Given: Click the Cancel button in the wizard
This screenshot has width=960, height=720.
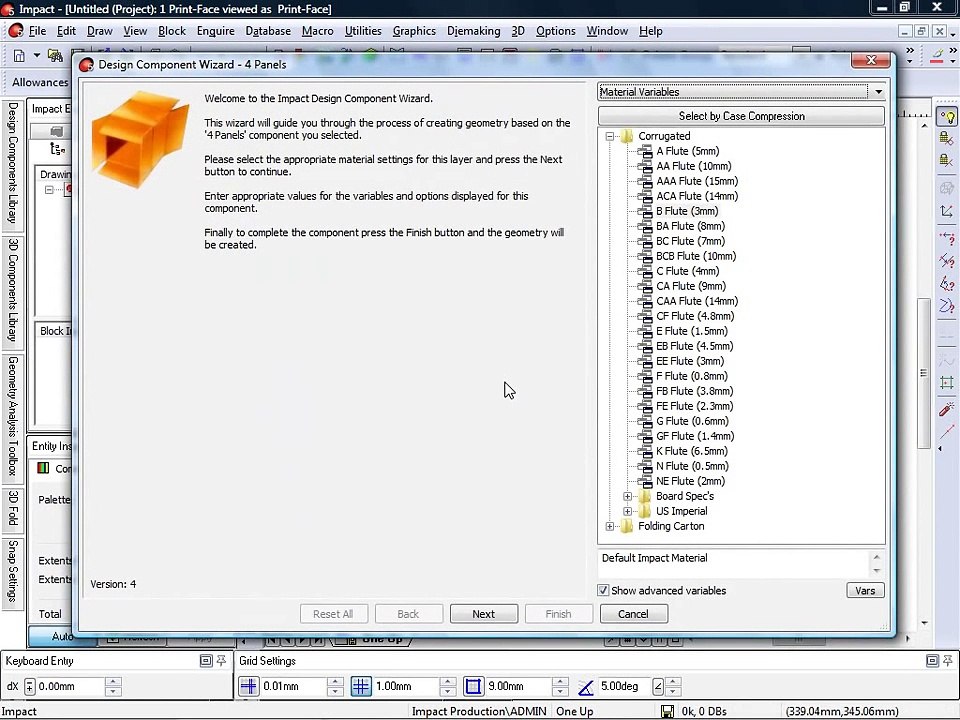Looking at the screenshot, I should 634,614.
